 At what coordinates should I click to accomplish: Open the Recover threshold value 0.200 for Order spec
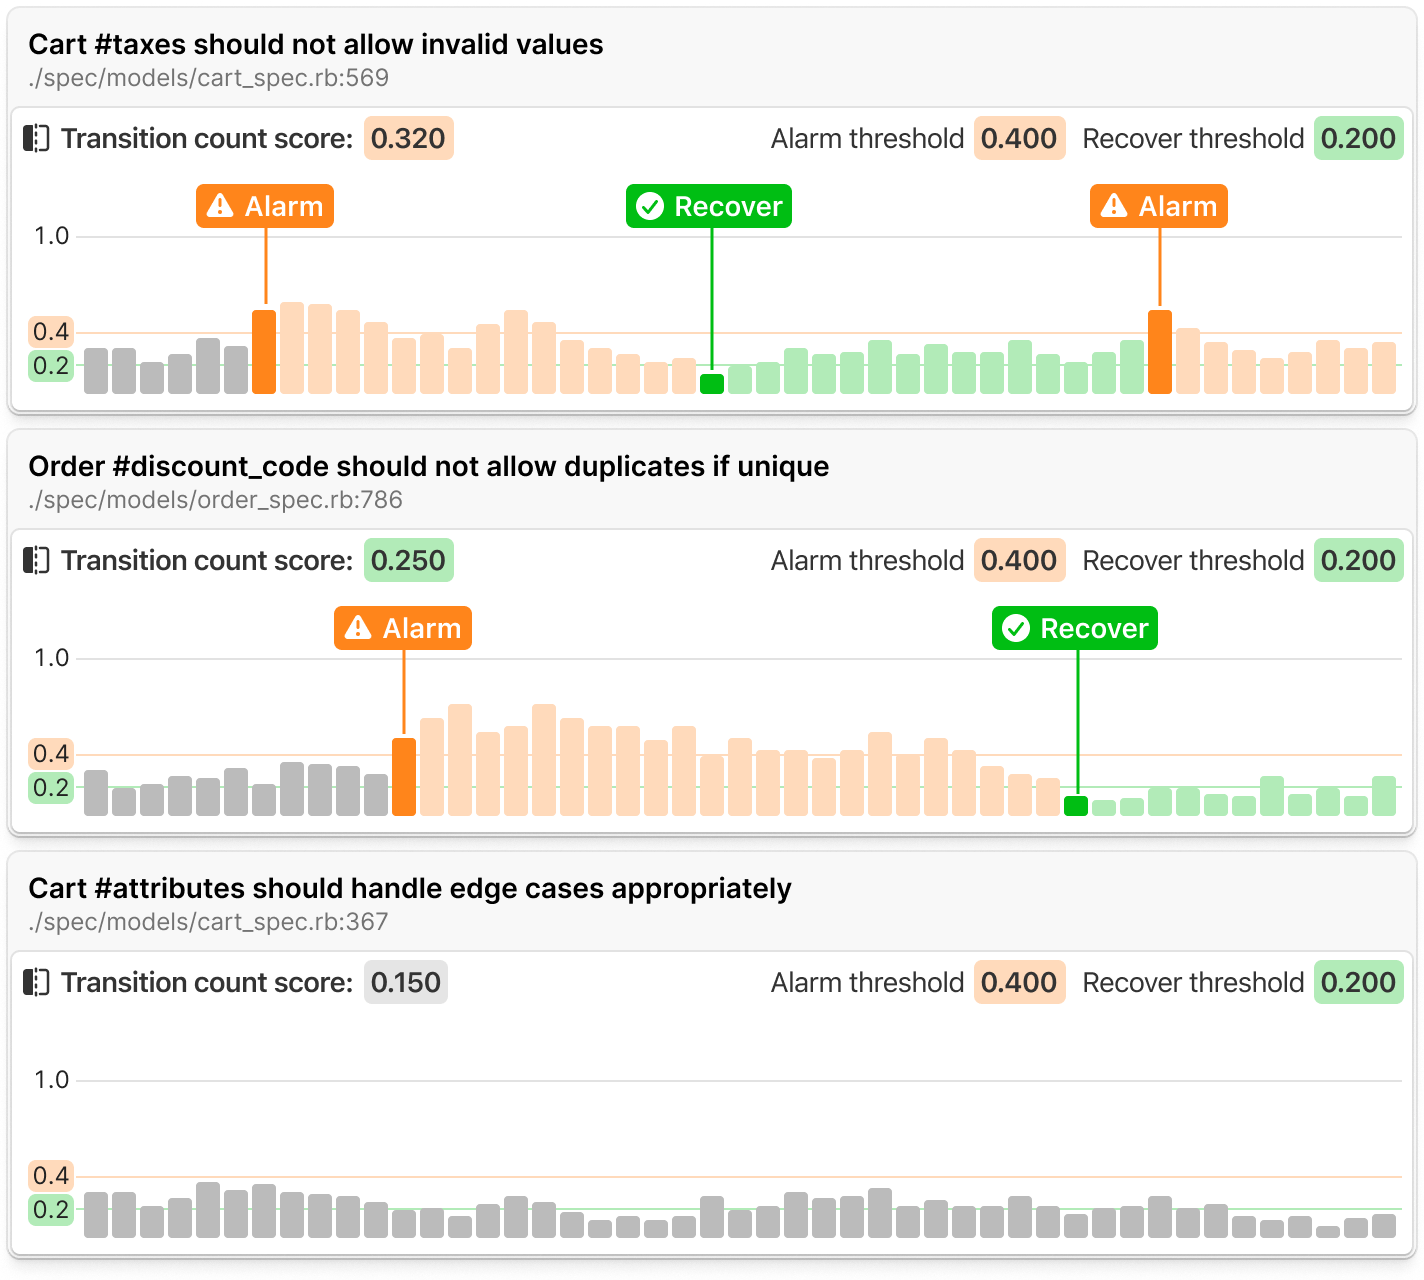pyautogui.click(x=1358, y=560)
